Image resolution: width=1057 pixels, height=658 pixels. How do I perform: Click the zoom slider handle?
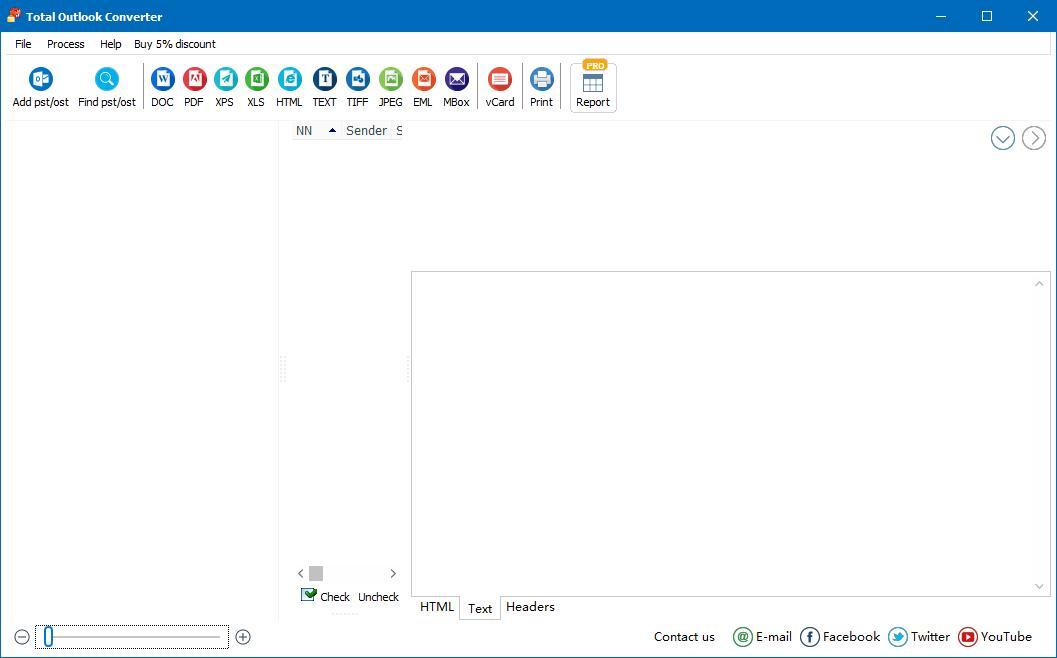(48, 637)
